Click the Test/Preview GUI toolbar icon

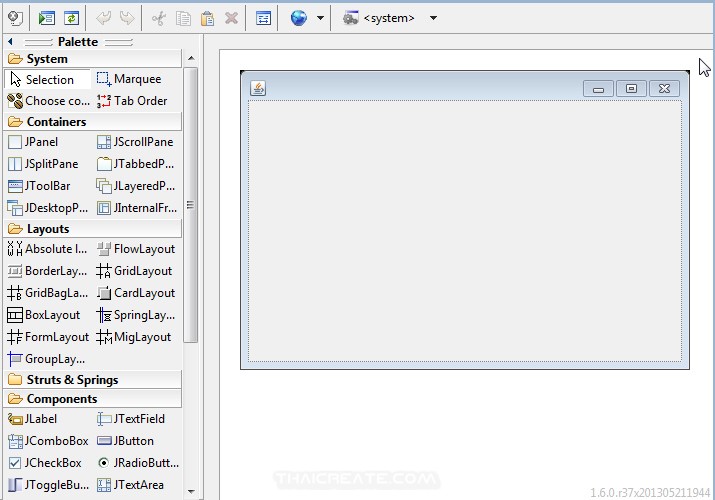click(x=47, y=18)
